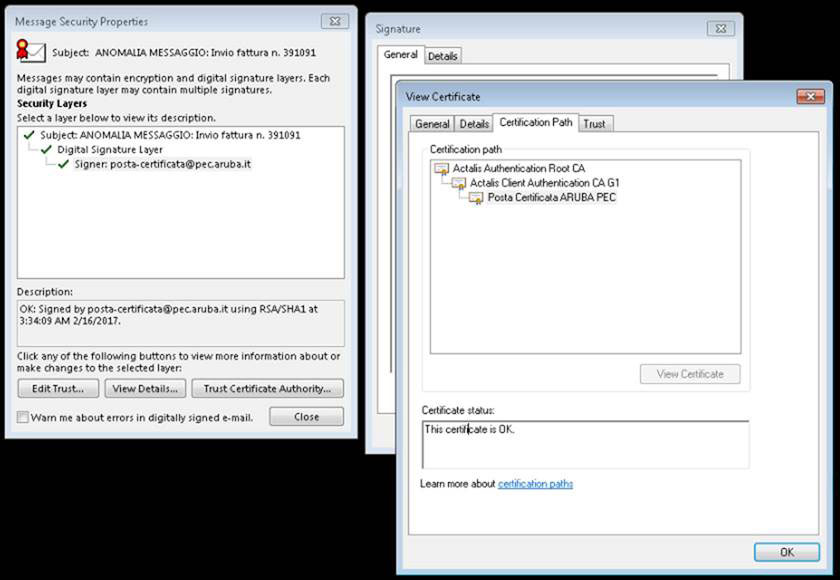Viewport: 840px width, 580px height.
Task: Click the certificate icon for Posta Certificata ARUBA PEC
Action: click(x=476, y=198)
